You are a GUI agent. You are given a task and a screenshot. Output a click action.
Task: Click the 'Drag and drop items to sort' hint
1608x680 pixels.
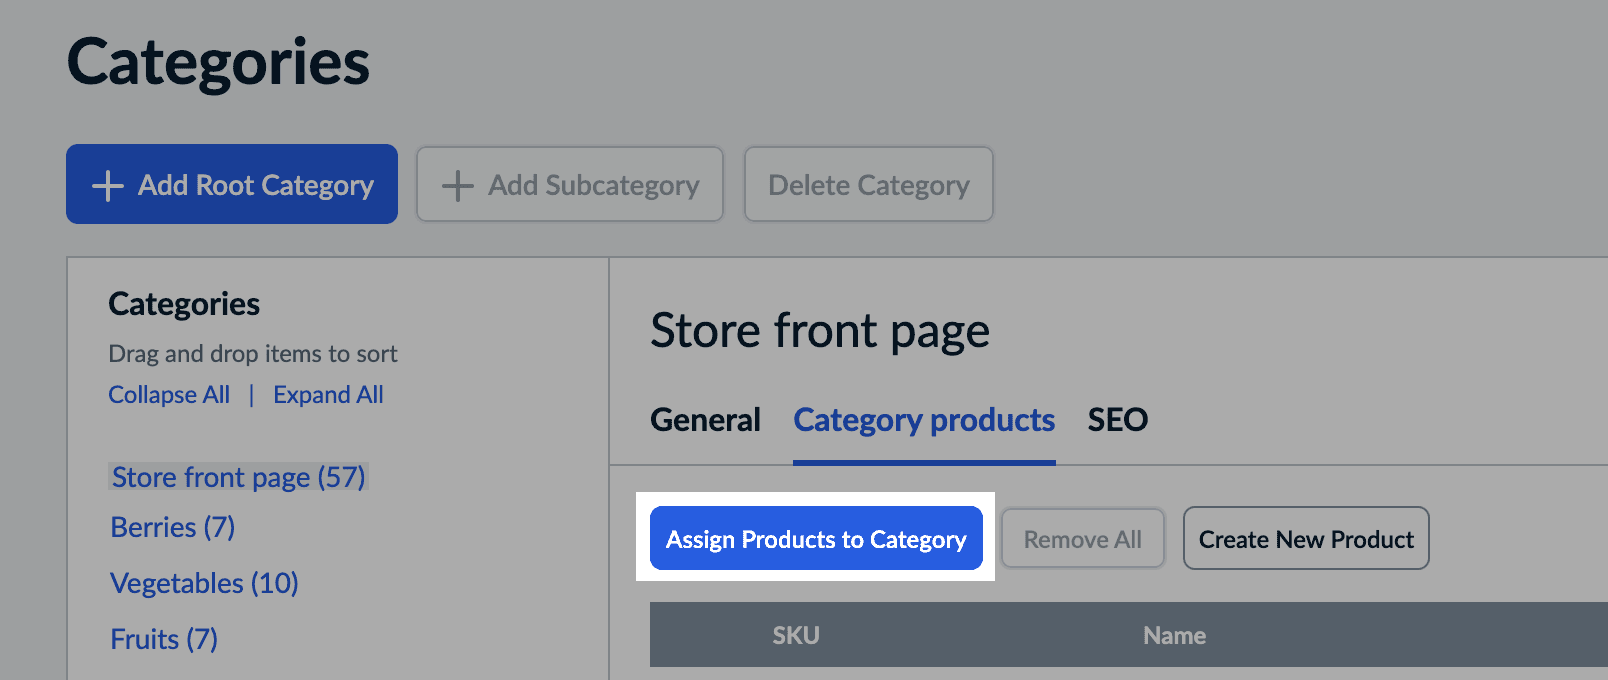(x=253, y=354)
